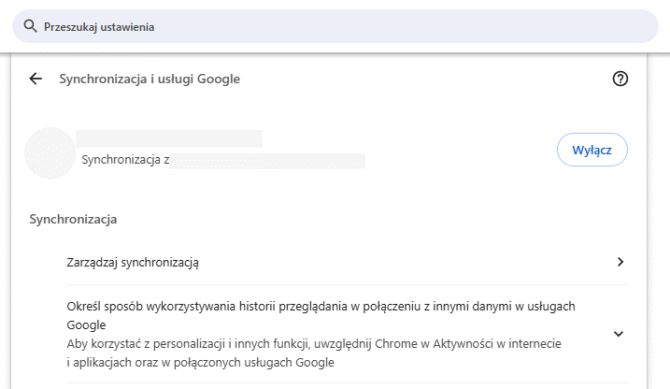Focus the Przeszukaj ustawienia search field
The width and height of the screenshot is (670, 389).
335,27
